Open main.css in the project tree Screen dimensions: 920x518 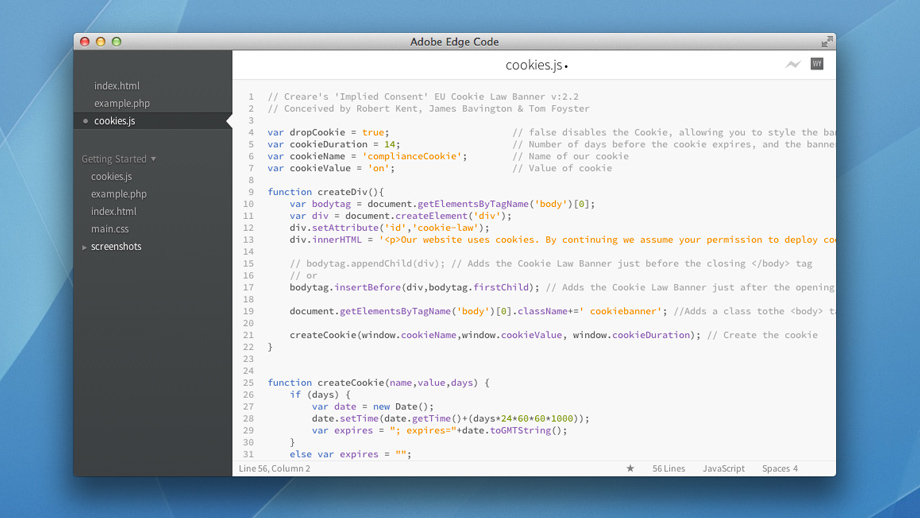(x=110, y=229)
